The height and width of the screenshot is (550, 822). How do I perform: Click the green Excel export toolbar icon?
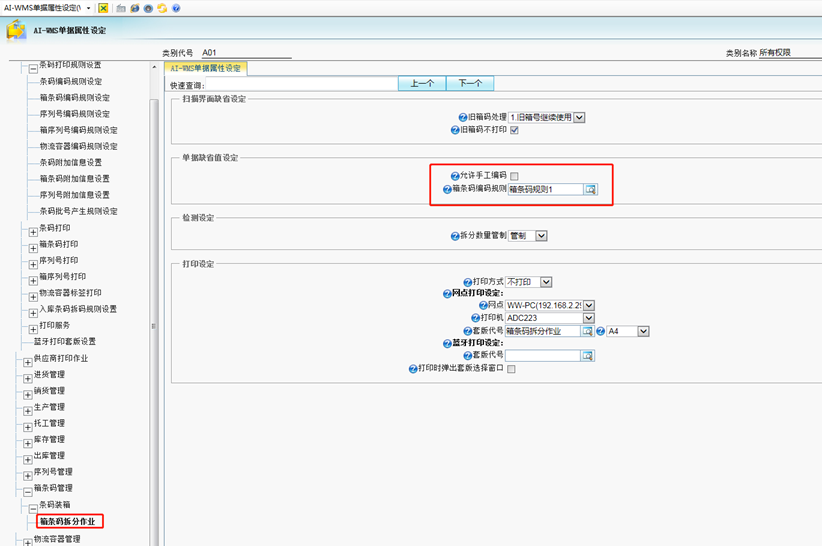pos(103,8)
